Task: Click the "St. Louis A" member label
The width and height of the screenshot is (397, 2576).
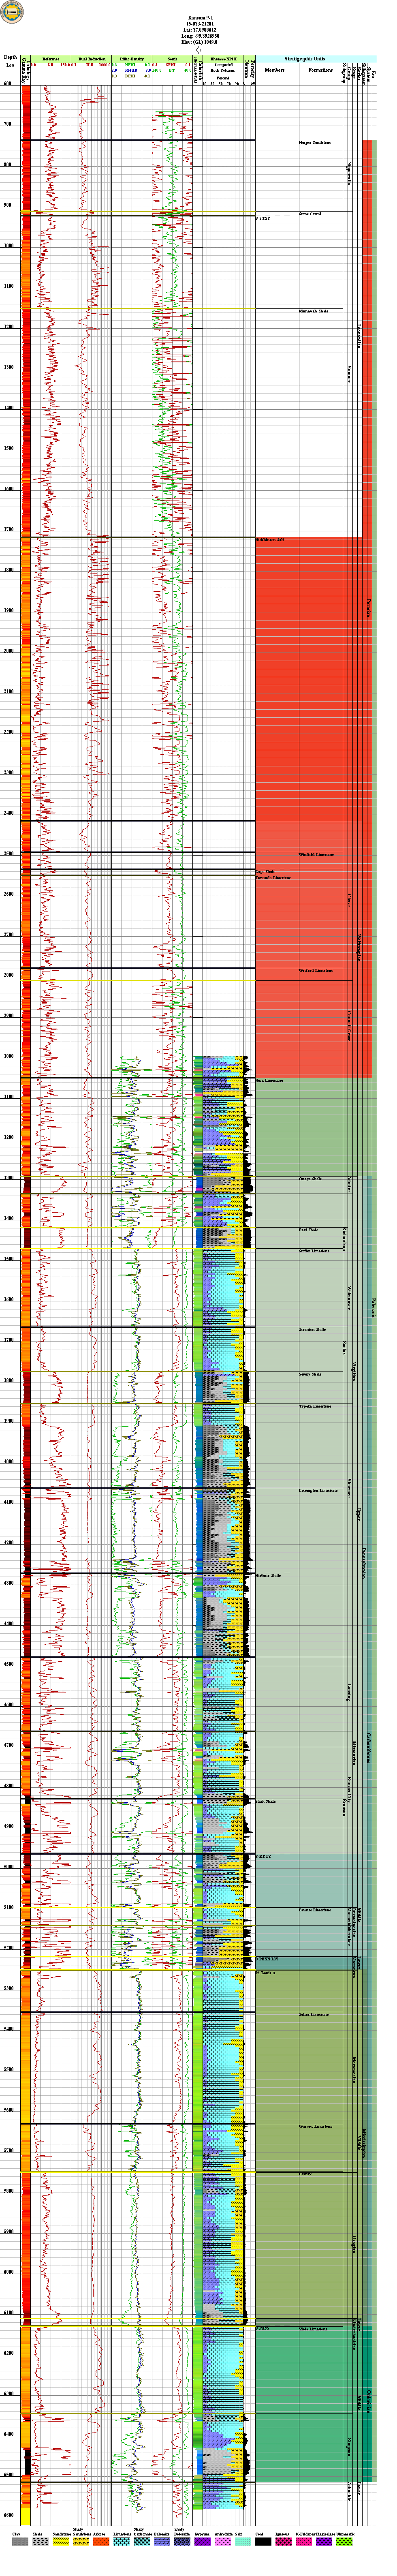Action: [264, 1973]
